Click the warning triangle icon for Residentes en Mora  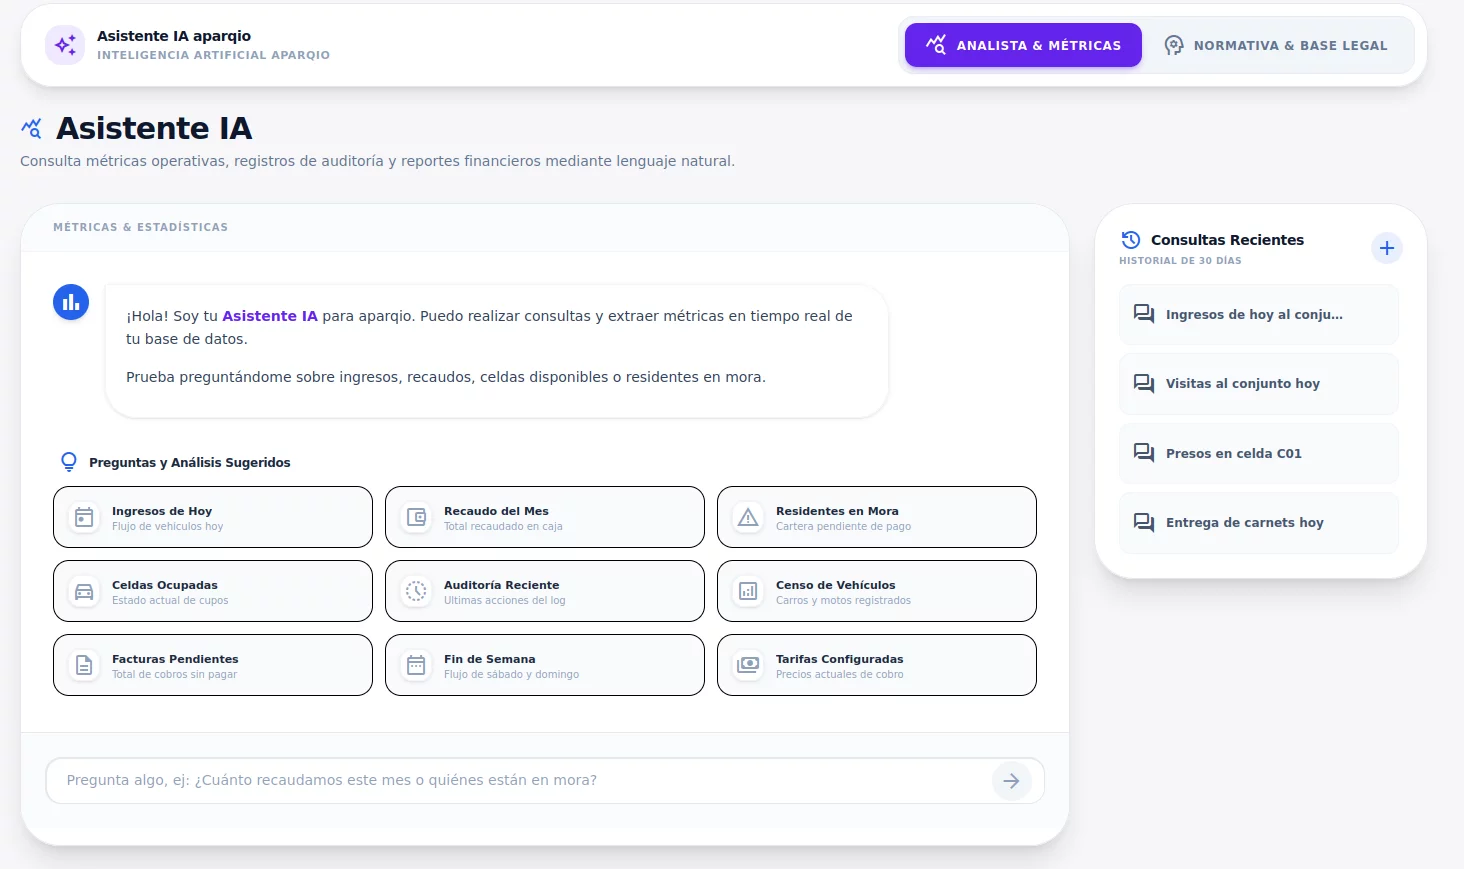click(x=748, y=517)
